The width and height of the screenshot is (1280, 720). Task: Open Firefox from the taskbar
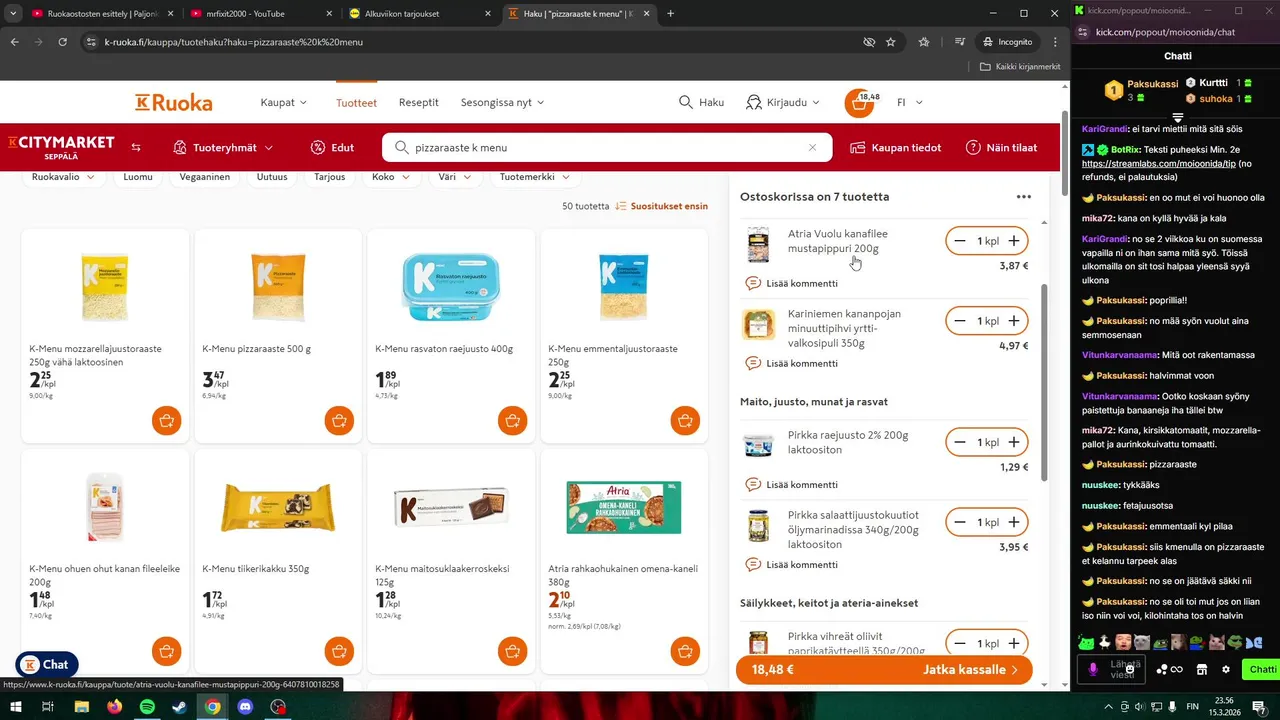pos(114,706)
